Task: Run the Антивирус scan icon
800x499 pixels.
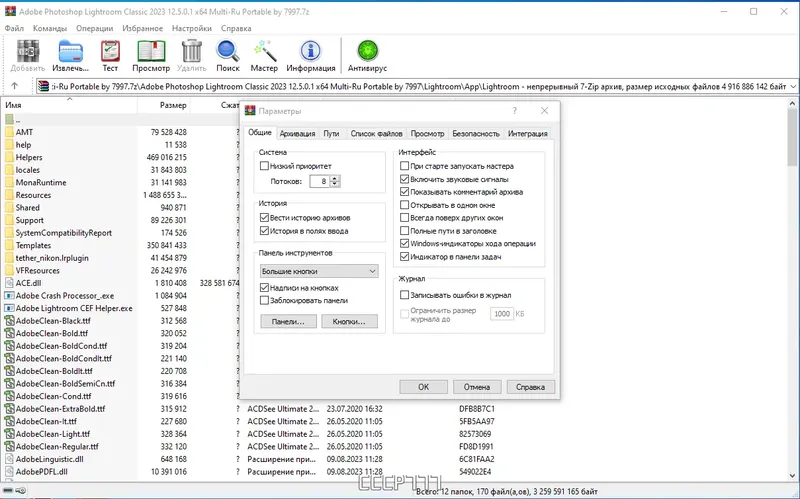Action: point(367,53)
